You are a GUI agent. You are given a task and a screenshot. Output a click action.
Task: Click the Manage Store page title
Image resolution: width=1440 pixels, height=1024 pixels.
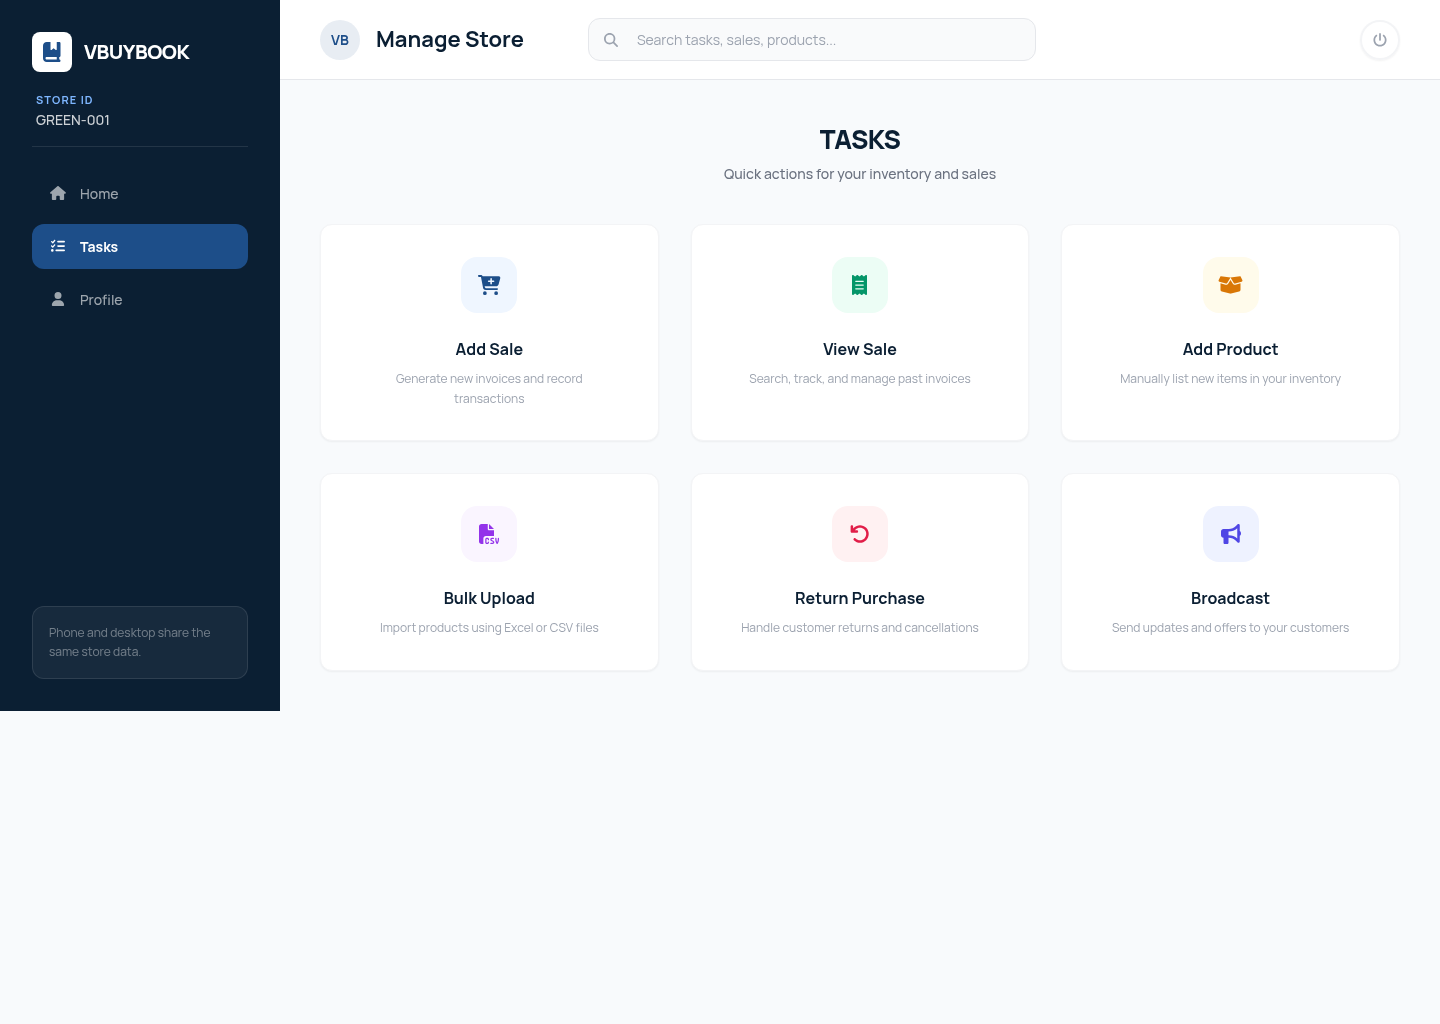[450, 40]
